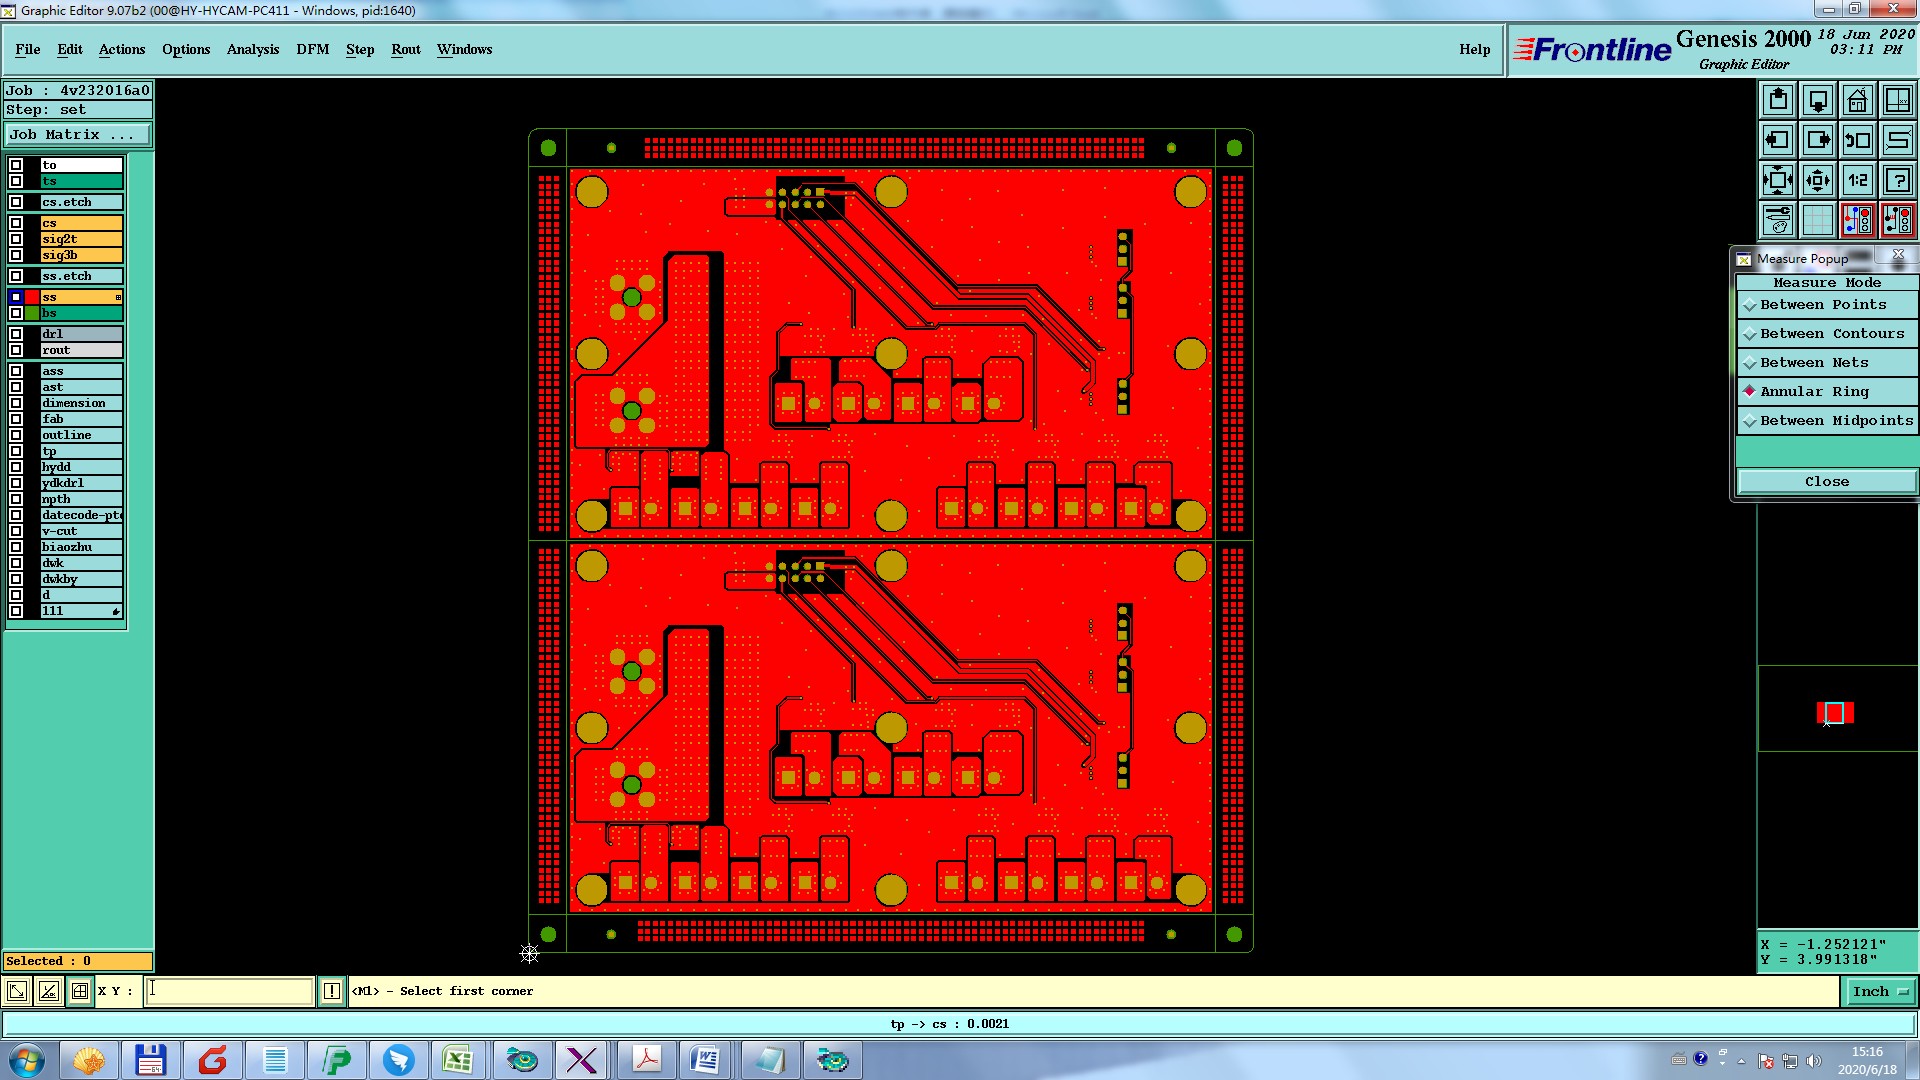Click into the X Y coordinate input field
Viewport: 1920px width, 1080px height.
tap(230, 991)
